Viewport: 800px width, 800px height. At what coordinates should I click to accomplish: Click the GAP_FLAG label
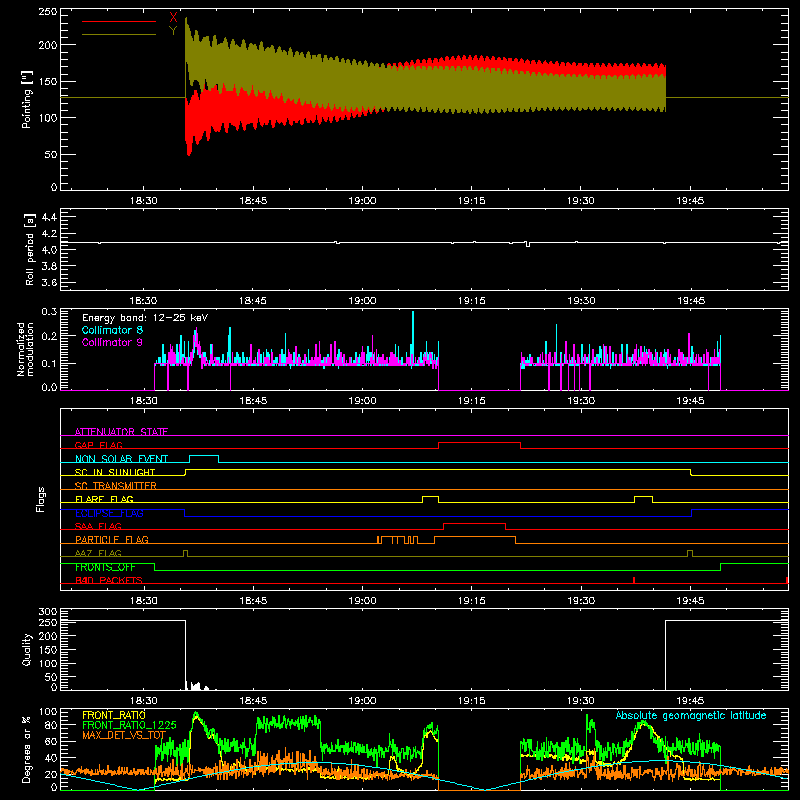98,445
